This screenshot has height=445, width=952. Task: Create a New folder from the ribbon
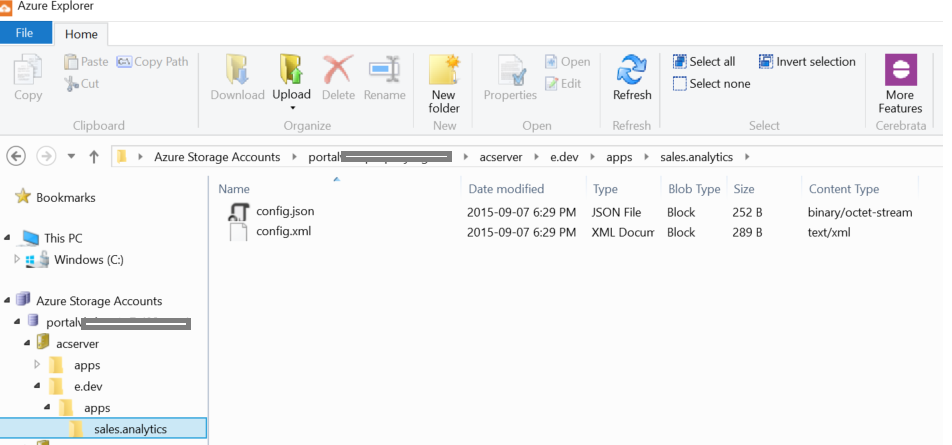[x=443, y=83]
